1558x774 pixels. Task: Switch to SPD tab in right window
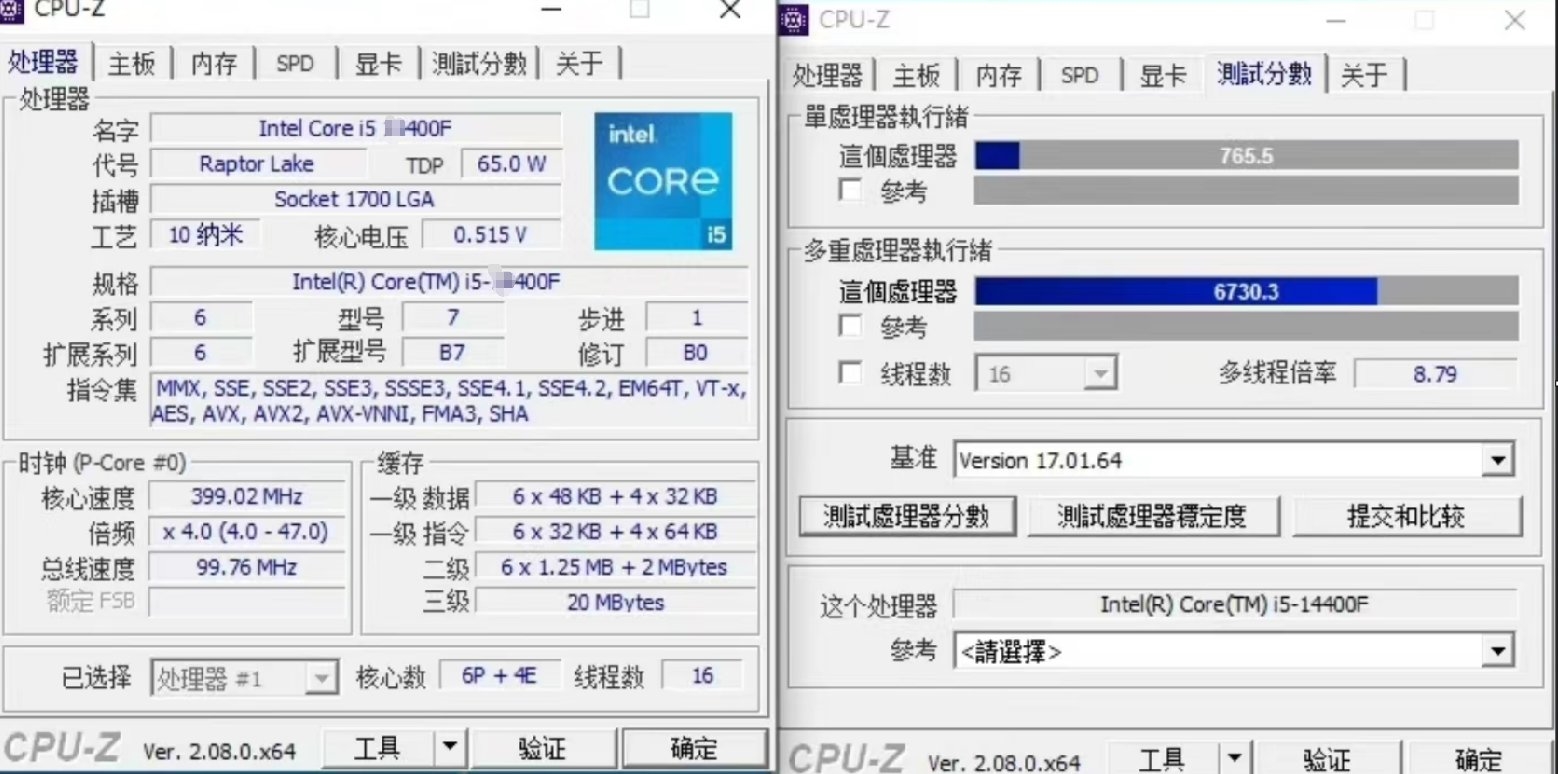1080,75
